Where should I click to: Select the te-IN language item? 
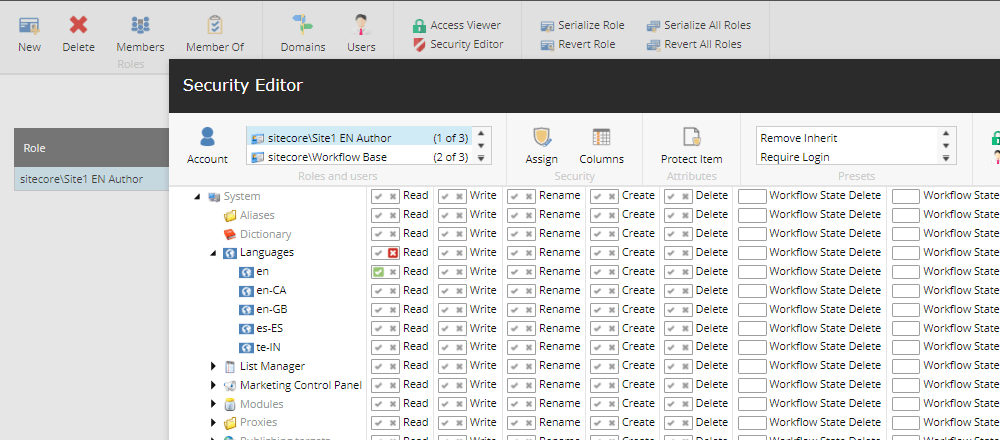point(268,347)
